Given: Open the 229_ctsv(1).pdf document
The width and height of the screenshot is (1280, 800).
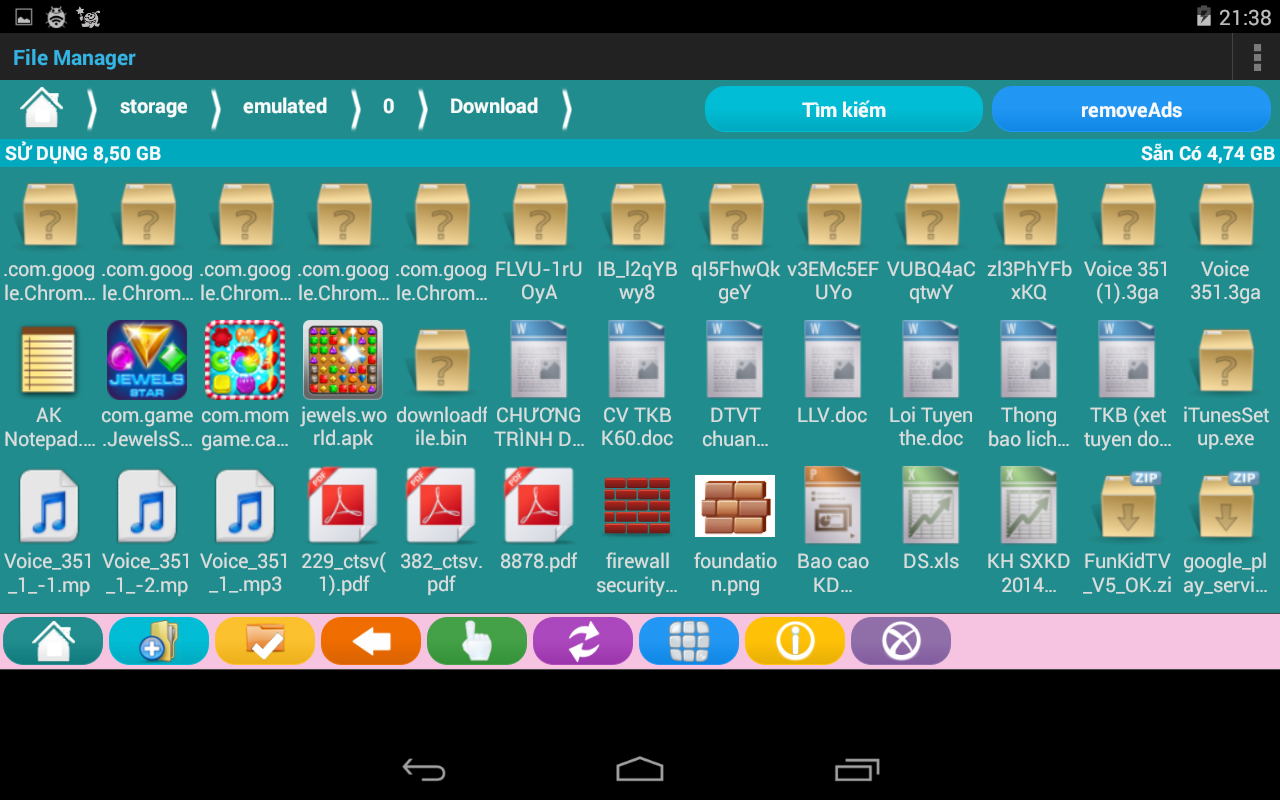Looking at the screenshot, I should click(x=343, y=533).
